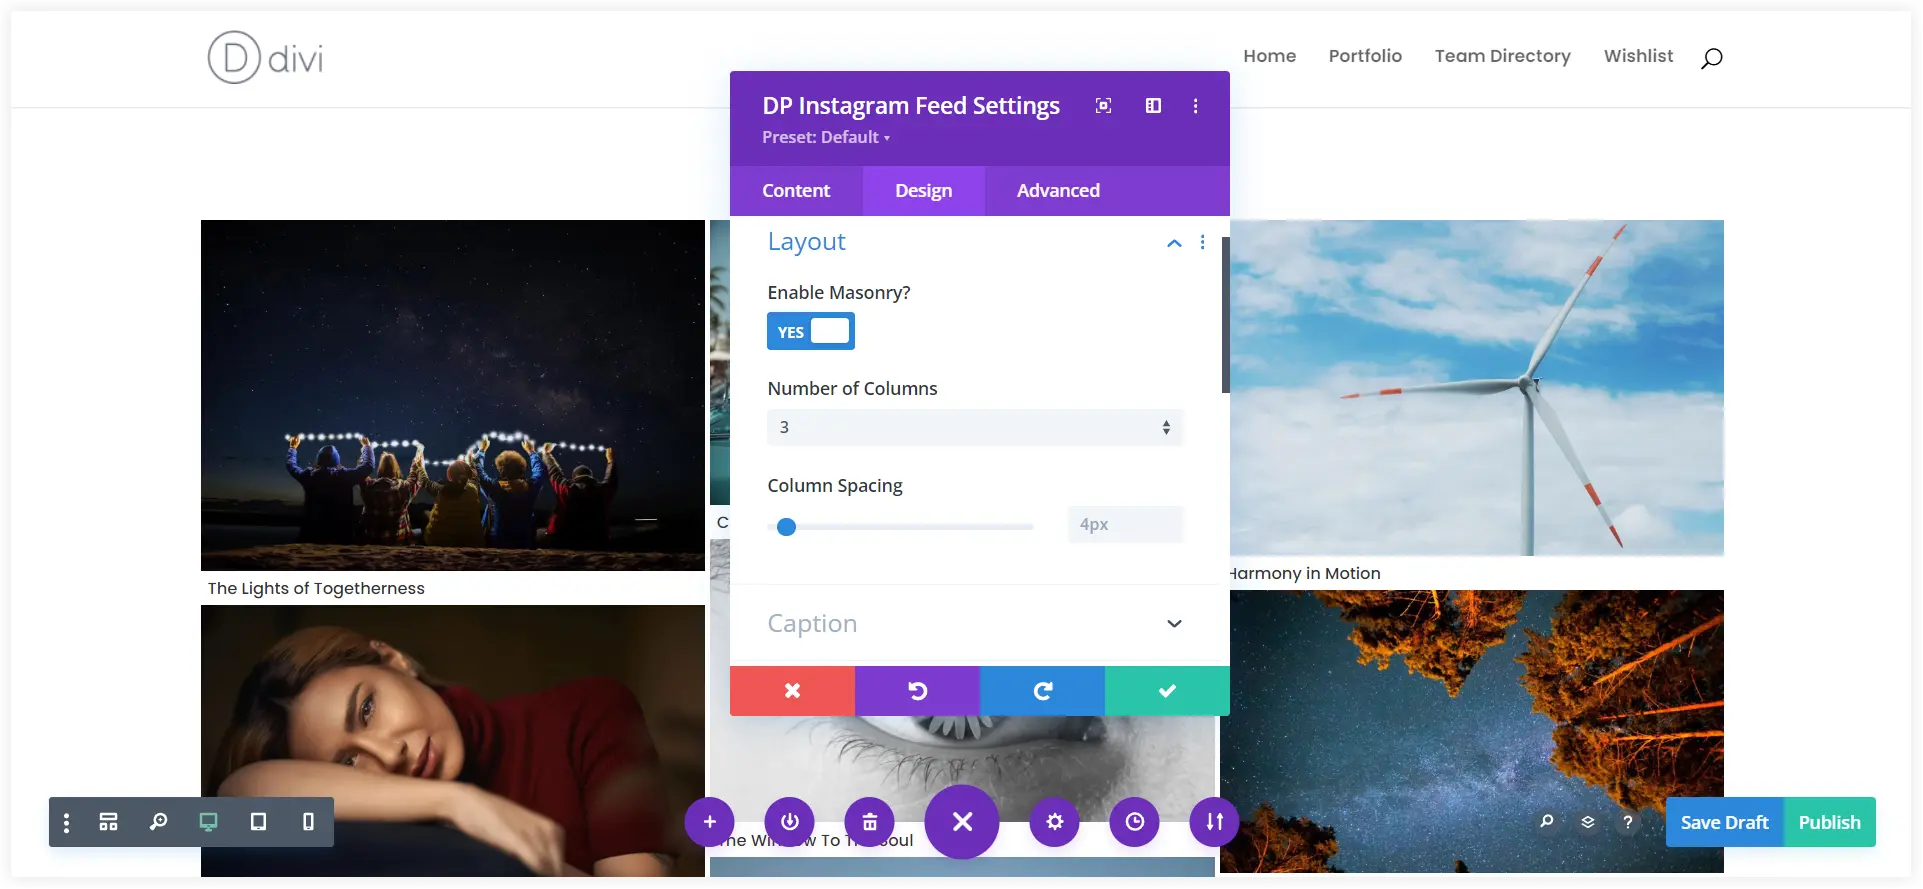The width and height of the screenshot is (1923, 889).
Task: Select desktop view mode
Action: coord(208,822)
